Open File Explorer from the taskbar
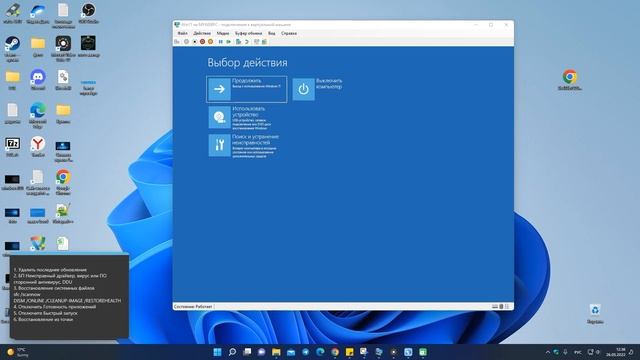The image size is (640, 360). (276, 352)
